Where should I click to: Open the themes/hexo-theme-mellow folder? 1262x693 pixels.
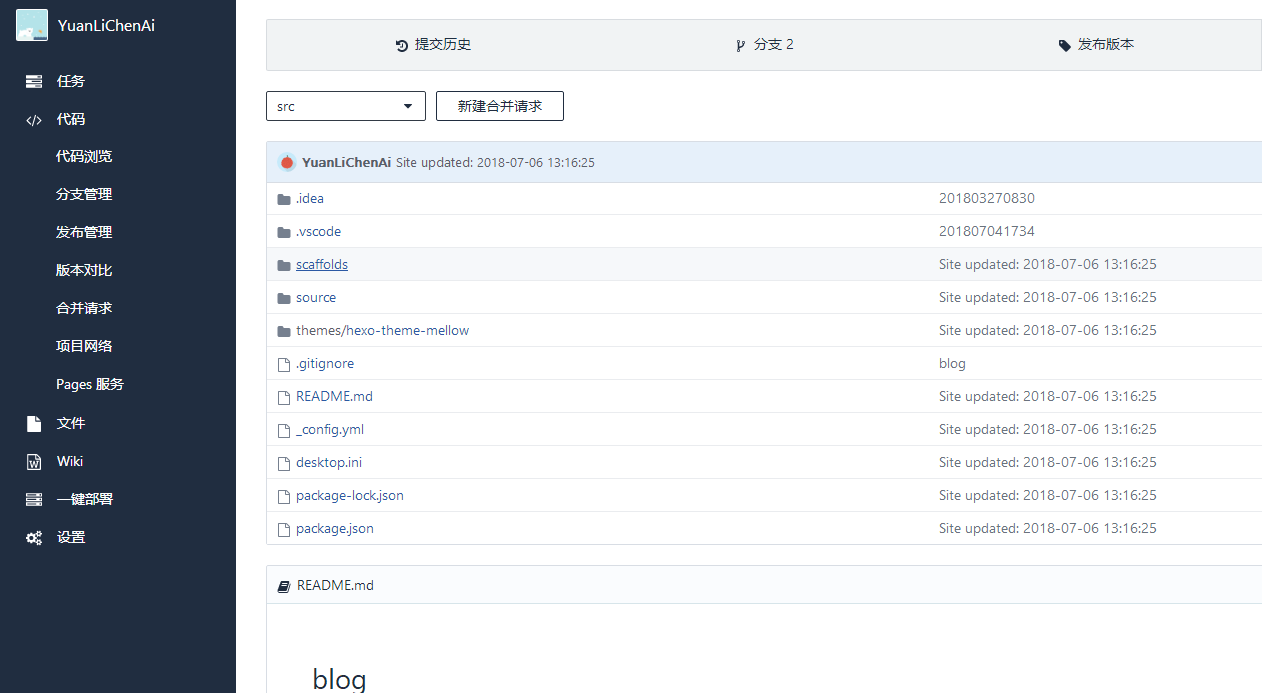(x=382, y=331)
